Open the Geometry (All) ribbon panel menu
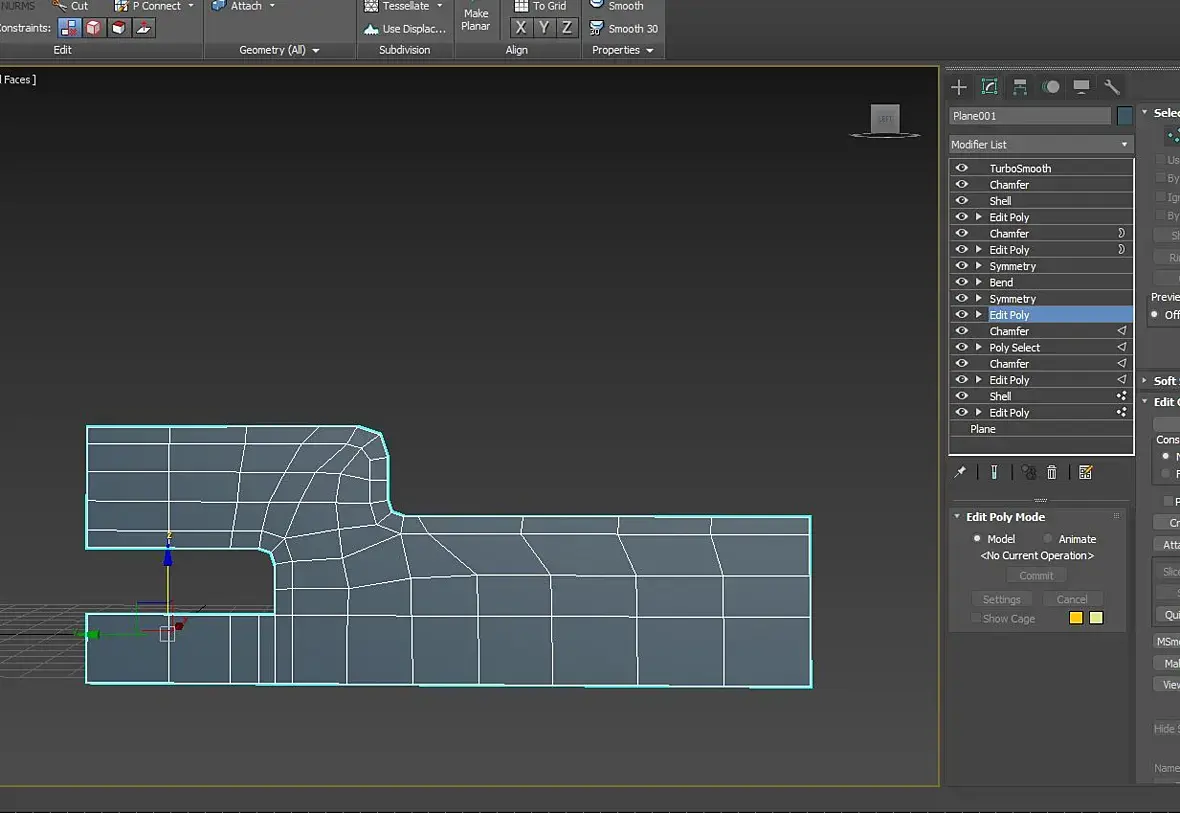Viewport: 1180px width, 813px height. click(x=280, y=50)
